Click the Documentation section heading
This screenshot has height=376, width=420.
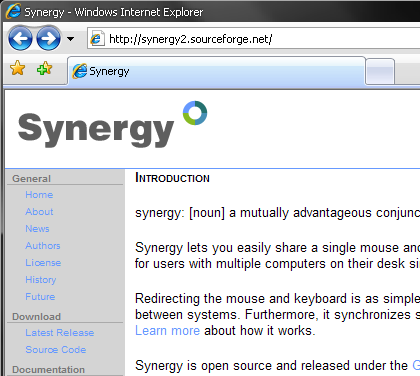coord(48,370)
